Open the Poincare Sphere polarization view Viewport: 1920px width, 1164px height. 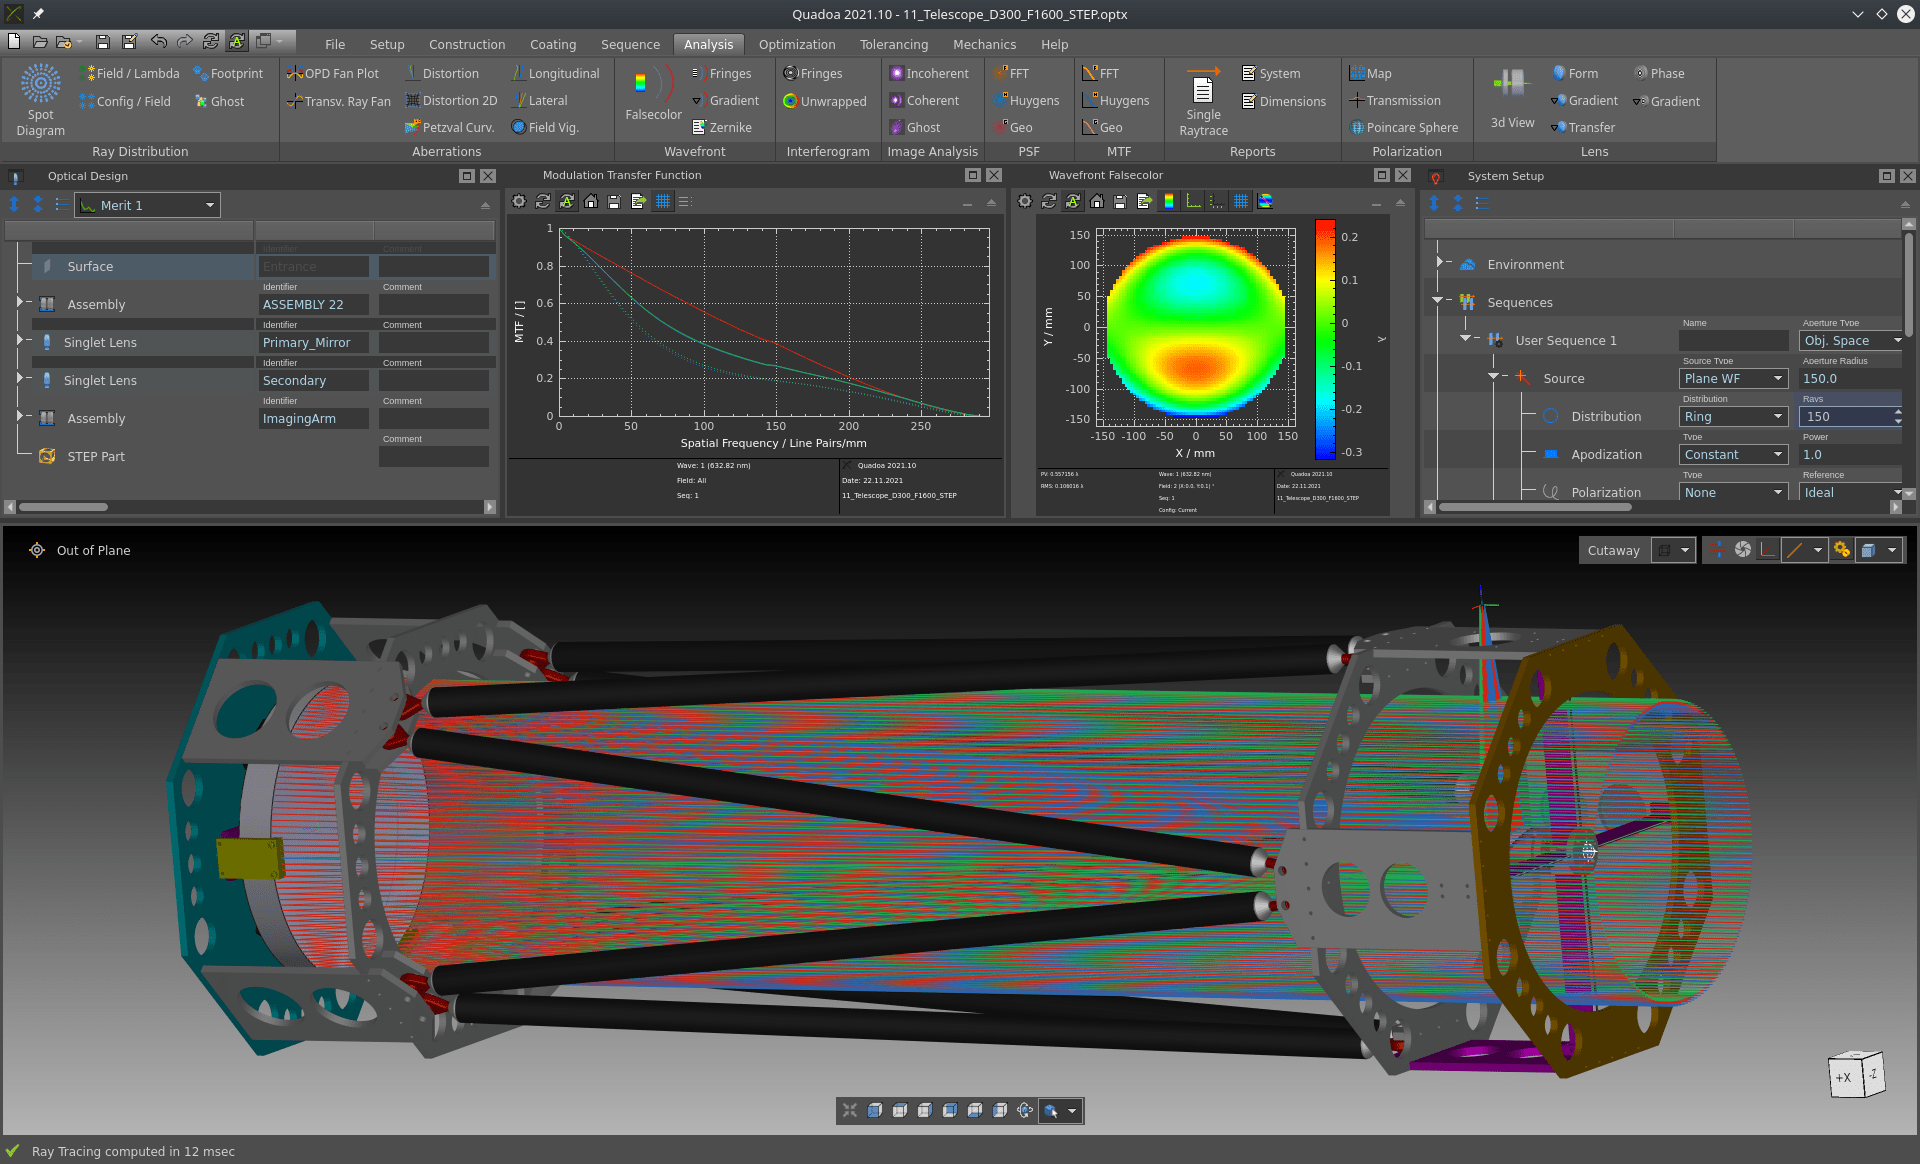pos(1406,127)
